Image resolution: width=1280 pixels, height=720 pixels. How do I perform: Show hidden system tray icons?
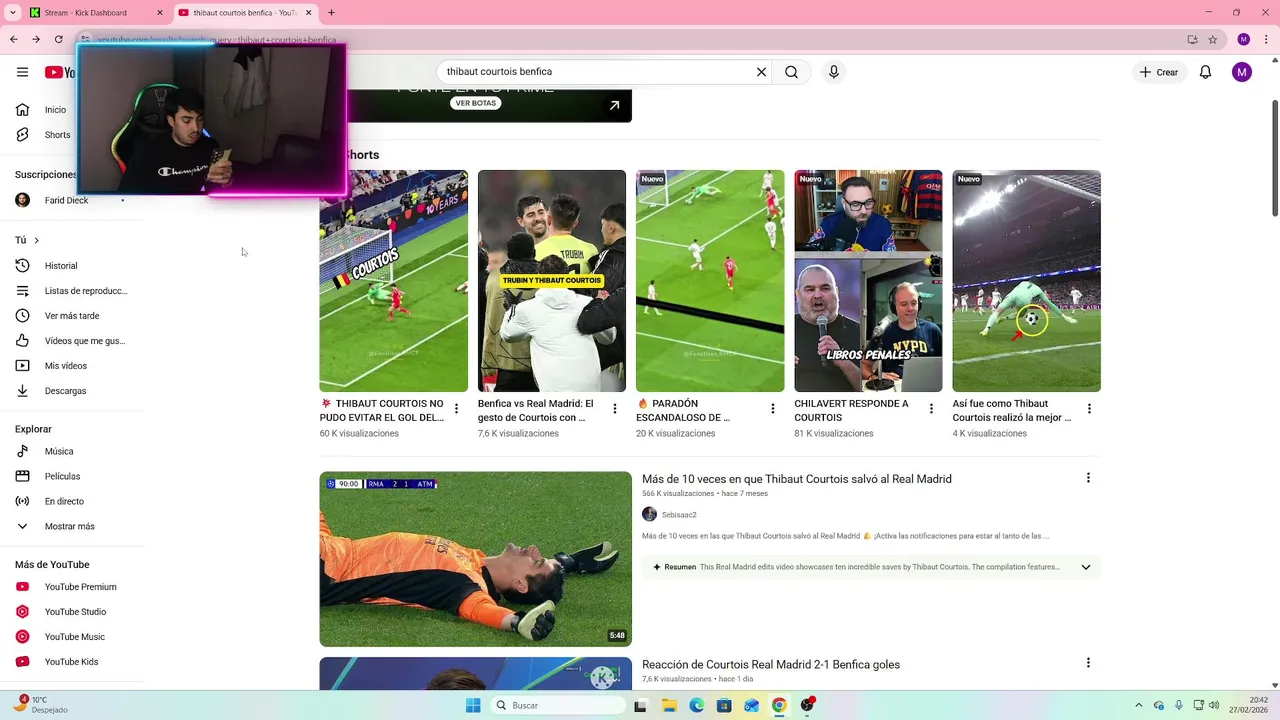point(1138,705)
